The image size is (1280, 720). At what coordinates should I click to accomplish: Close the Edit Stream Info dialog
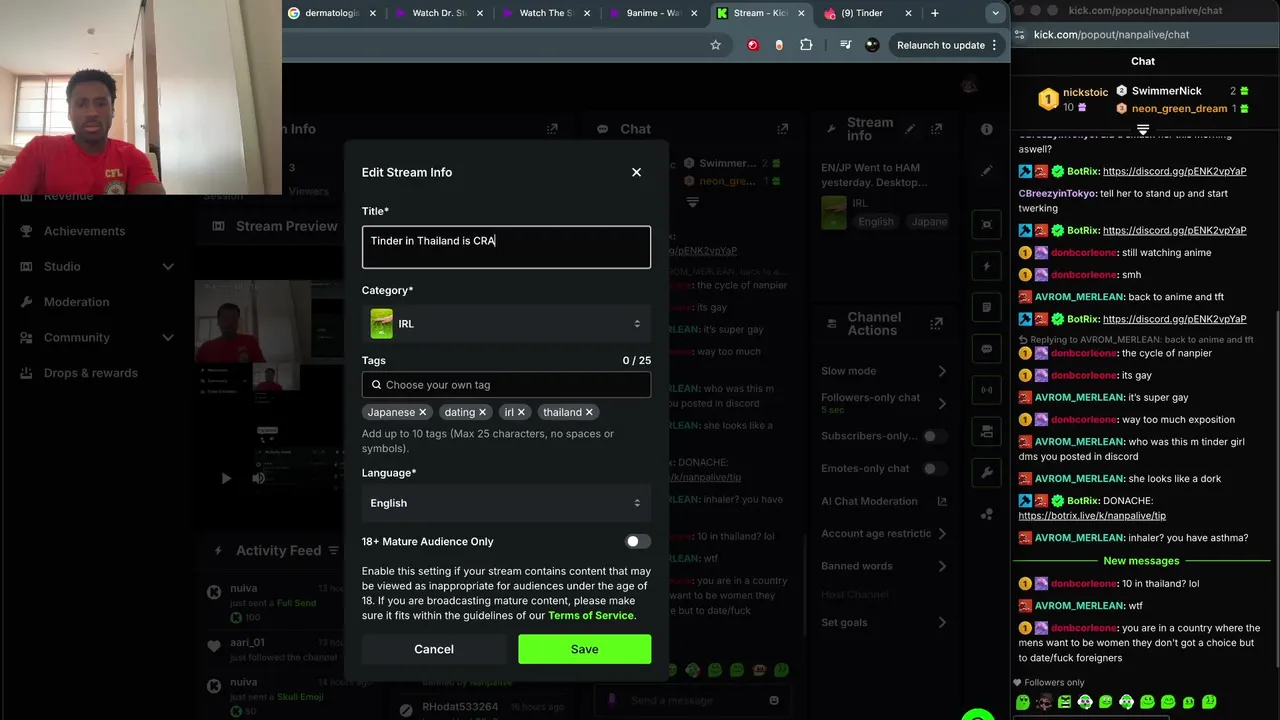[x=636, y=172]
